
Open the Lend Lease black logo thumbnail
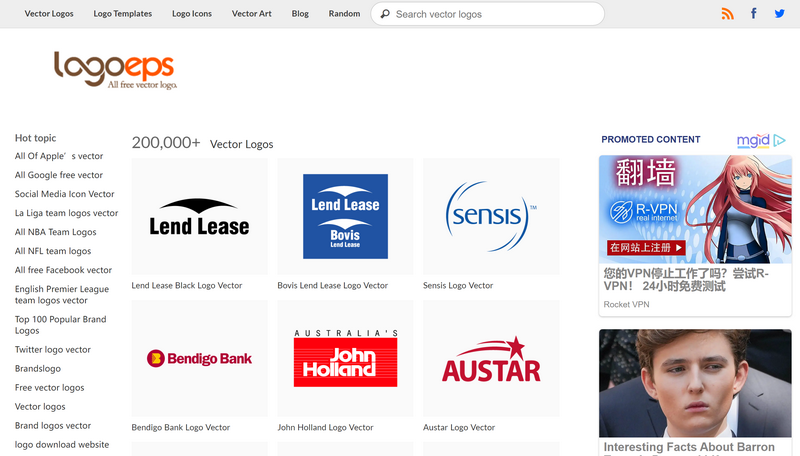[x=199, y=216]
